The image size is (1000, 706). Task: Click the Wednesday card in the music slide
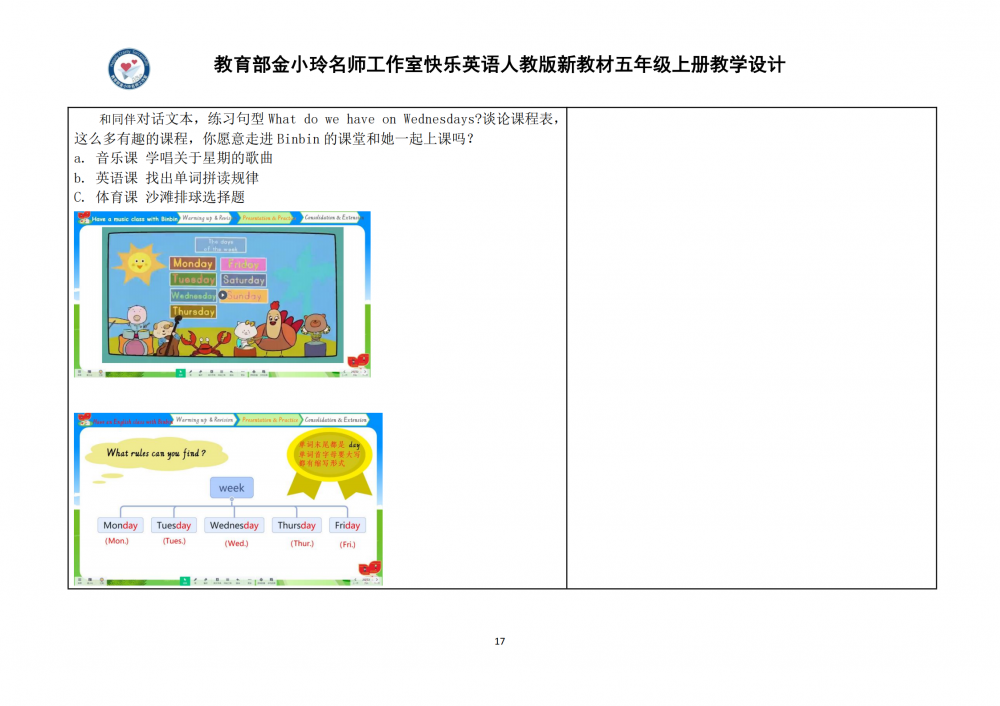(x=193, y=295)
